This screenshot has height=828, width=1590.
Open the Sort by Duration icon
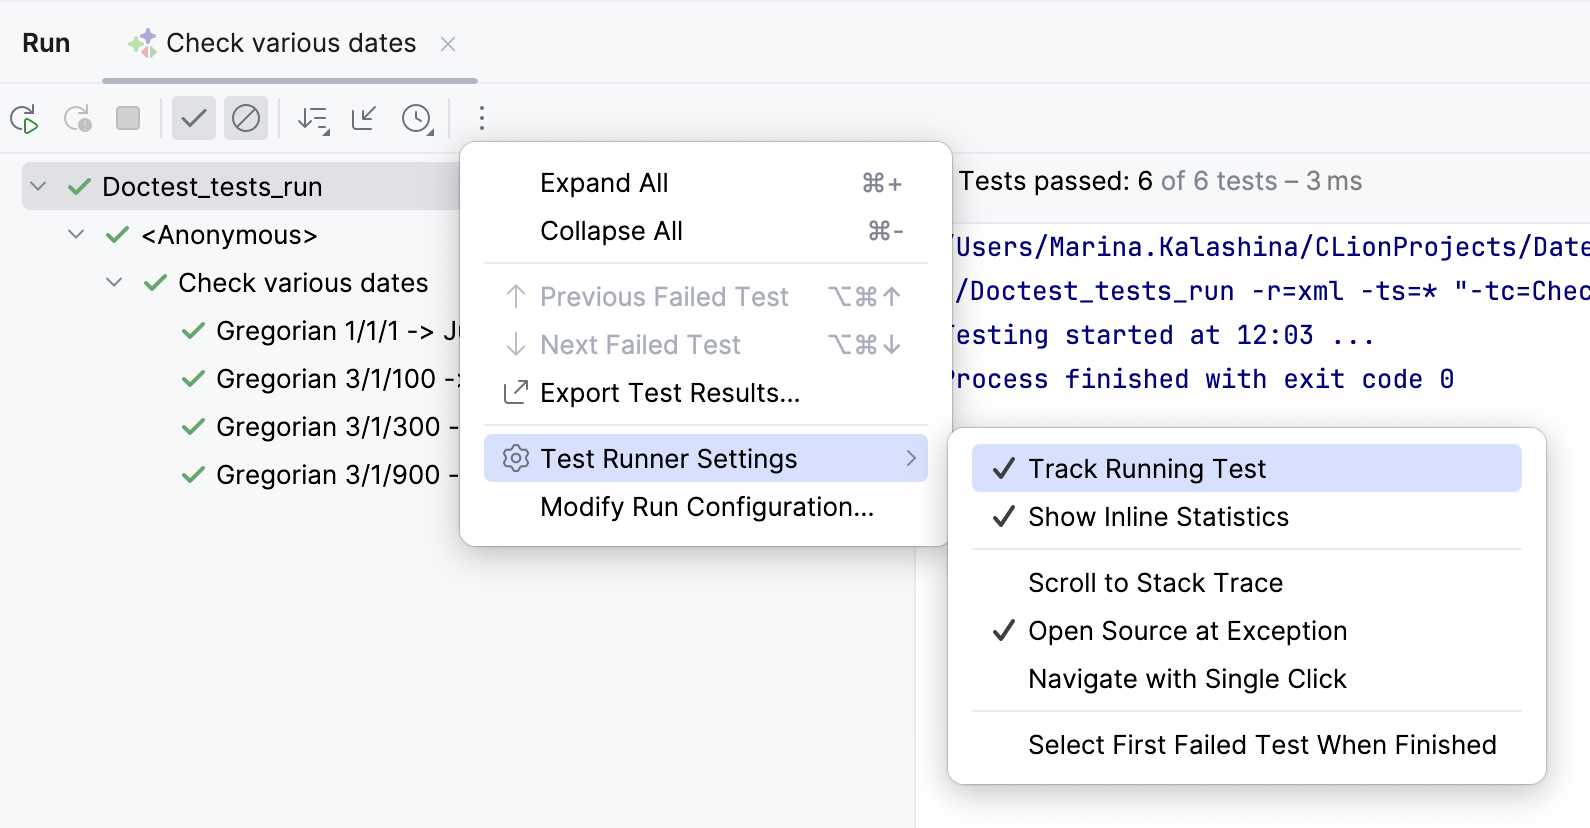(x=311, y=118)
